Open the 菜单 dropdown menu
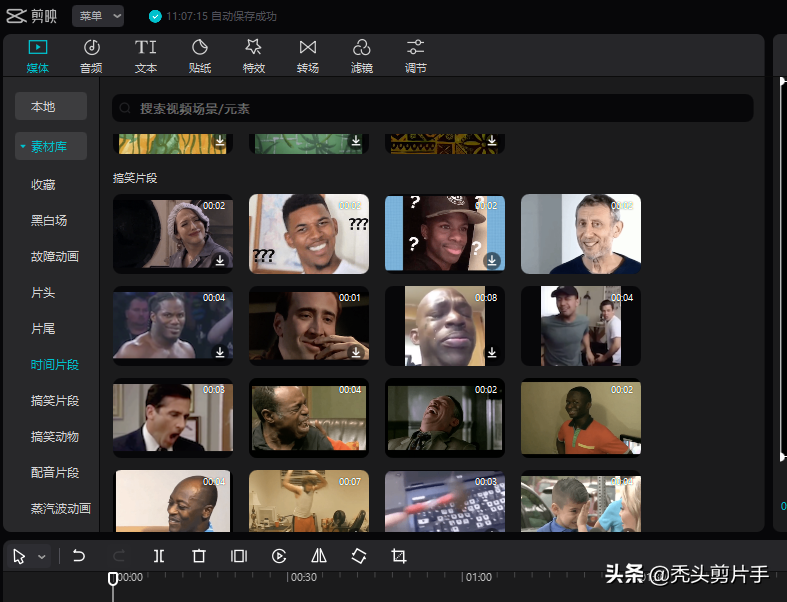 (x=98, y=16)
